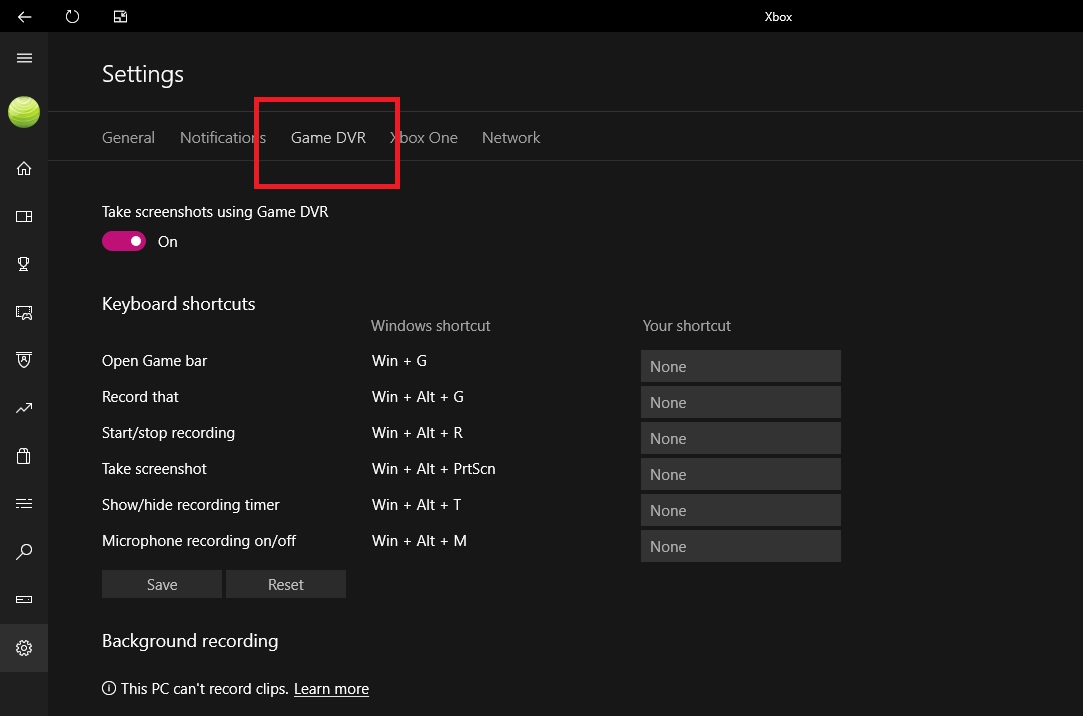Reset the keyboard shortcuts
This screenshot has width=1083, height=716.
point(286,584)
